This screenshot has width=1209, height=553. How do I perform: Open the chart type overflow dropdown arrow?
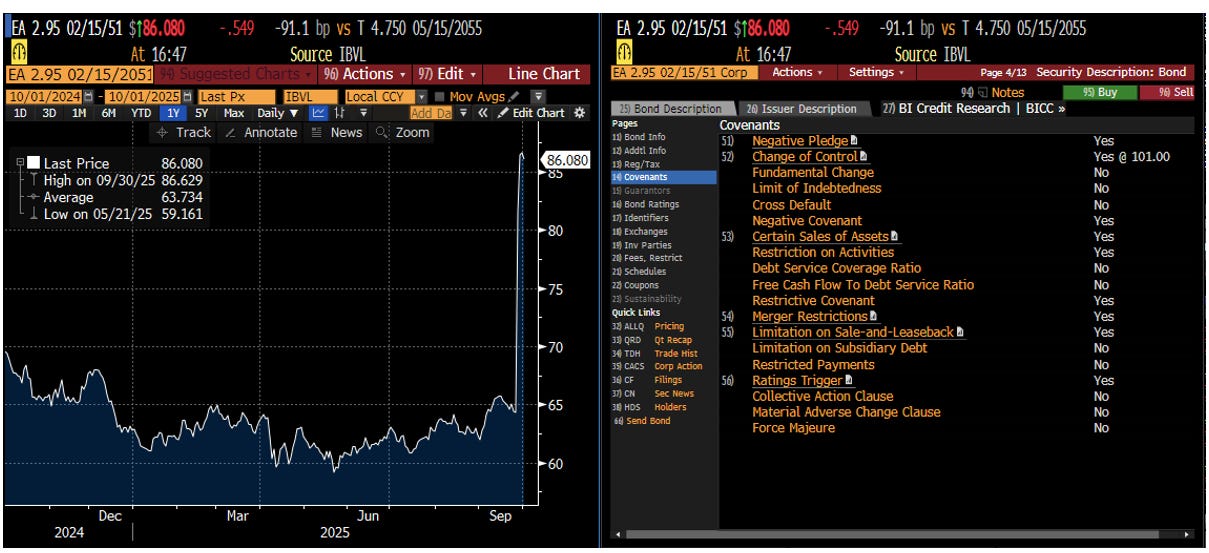click(x=364, y=113)
